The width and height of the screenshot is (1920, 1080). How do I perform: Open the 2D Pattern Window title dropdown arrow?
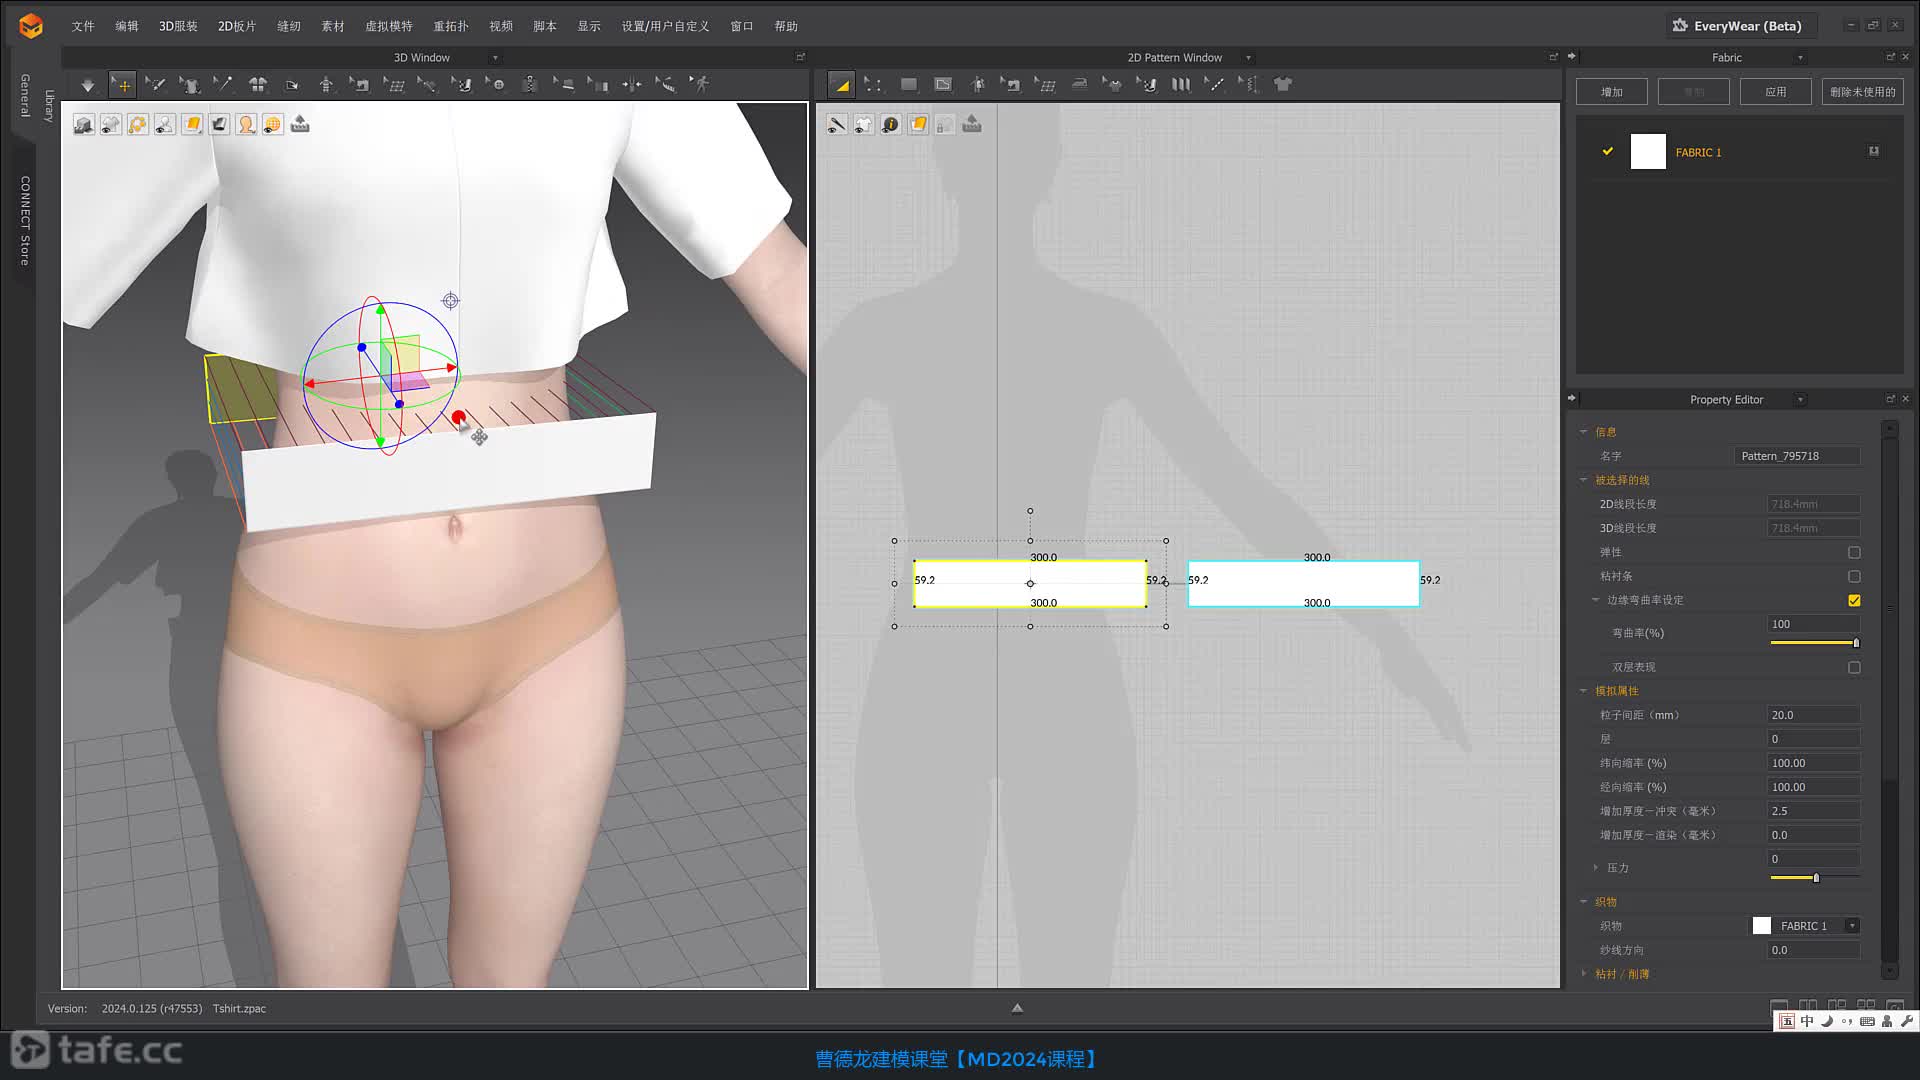pos(1248,58)
